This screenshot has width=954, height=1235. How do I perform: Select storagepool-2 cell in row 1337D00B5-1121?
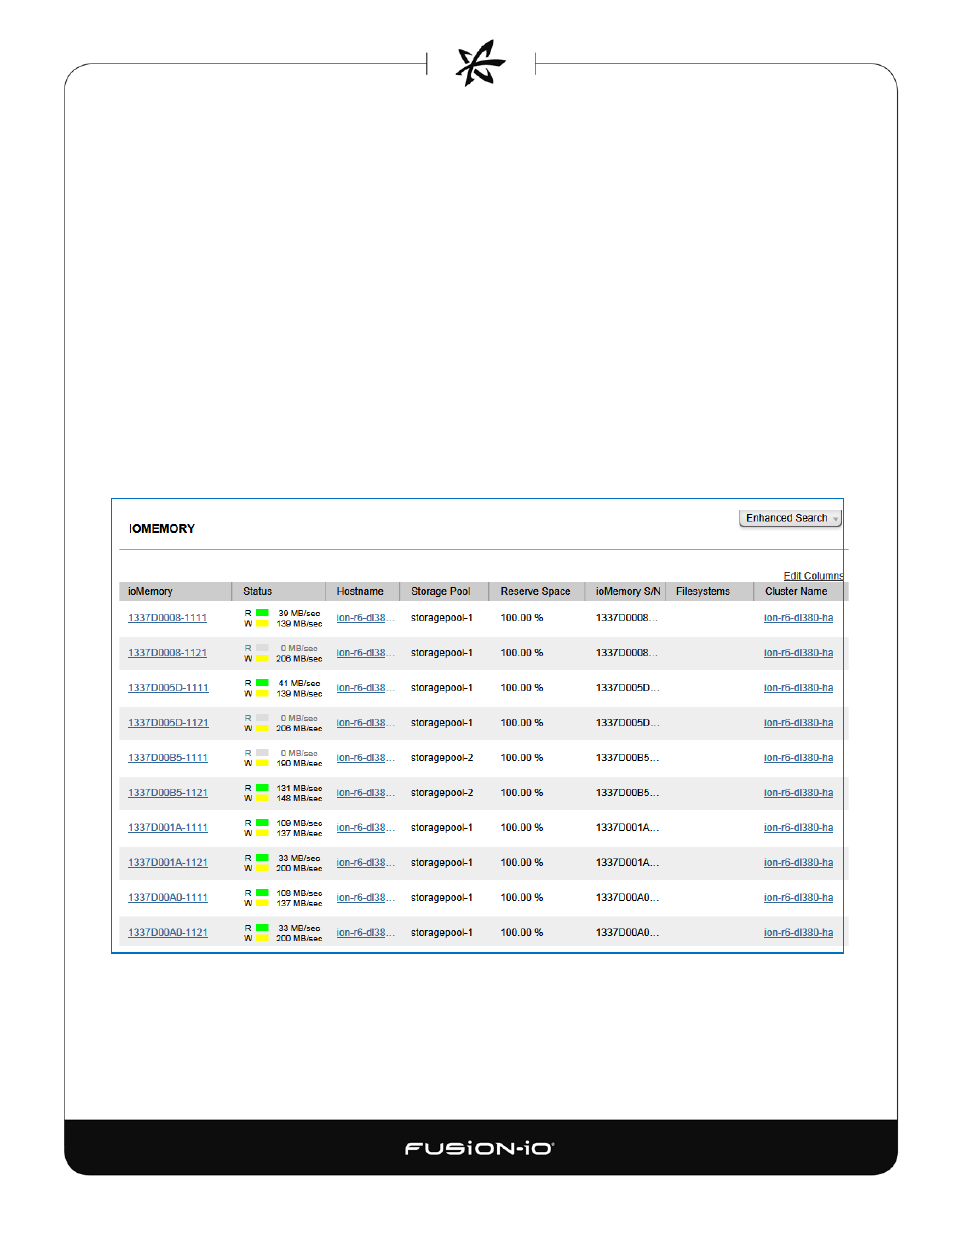[x=441, y=793]
